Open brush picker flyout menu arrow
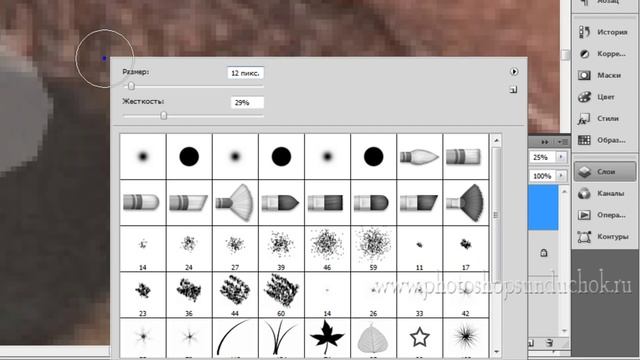The image size is (640, 360). (514, 71)
